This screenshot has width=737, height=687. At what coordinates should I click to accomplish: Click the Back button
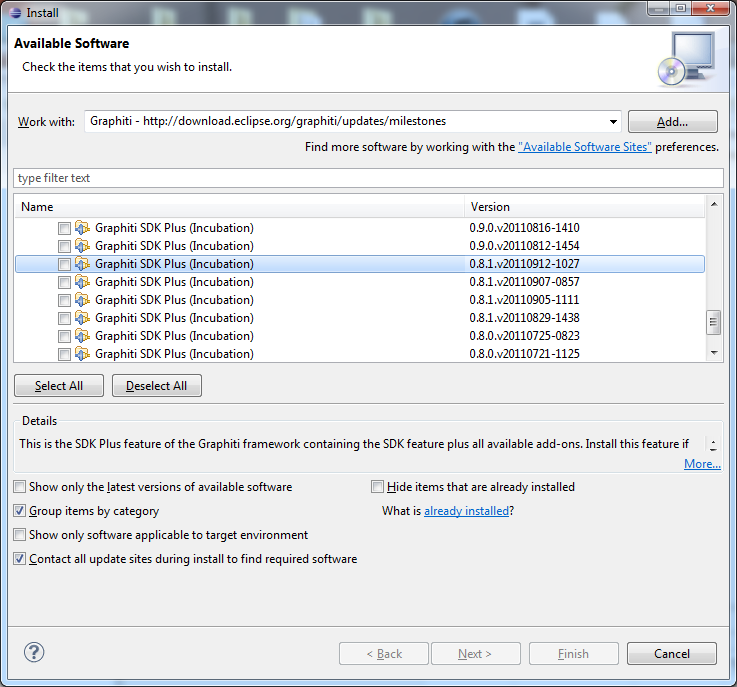384,654
